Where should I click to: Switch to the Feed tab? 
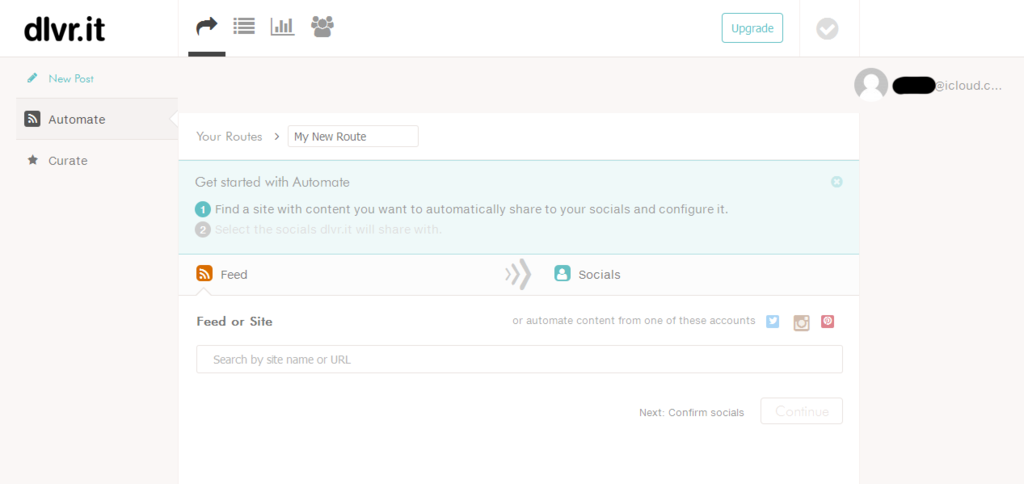click(223, 274)
